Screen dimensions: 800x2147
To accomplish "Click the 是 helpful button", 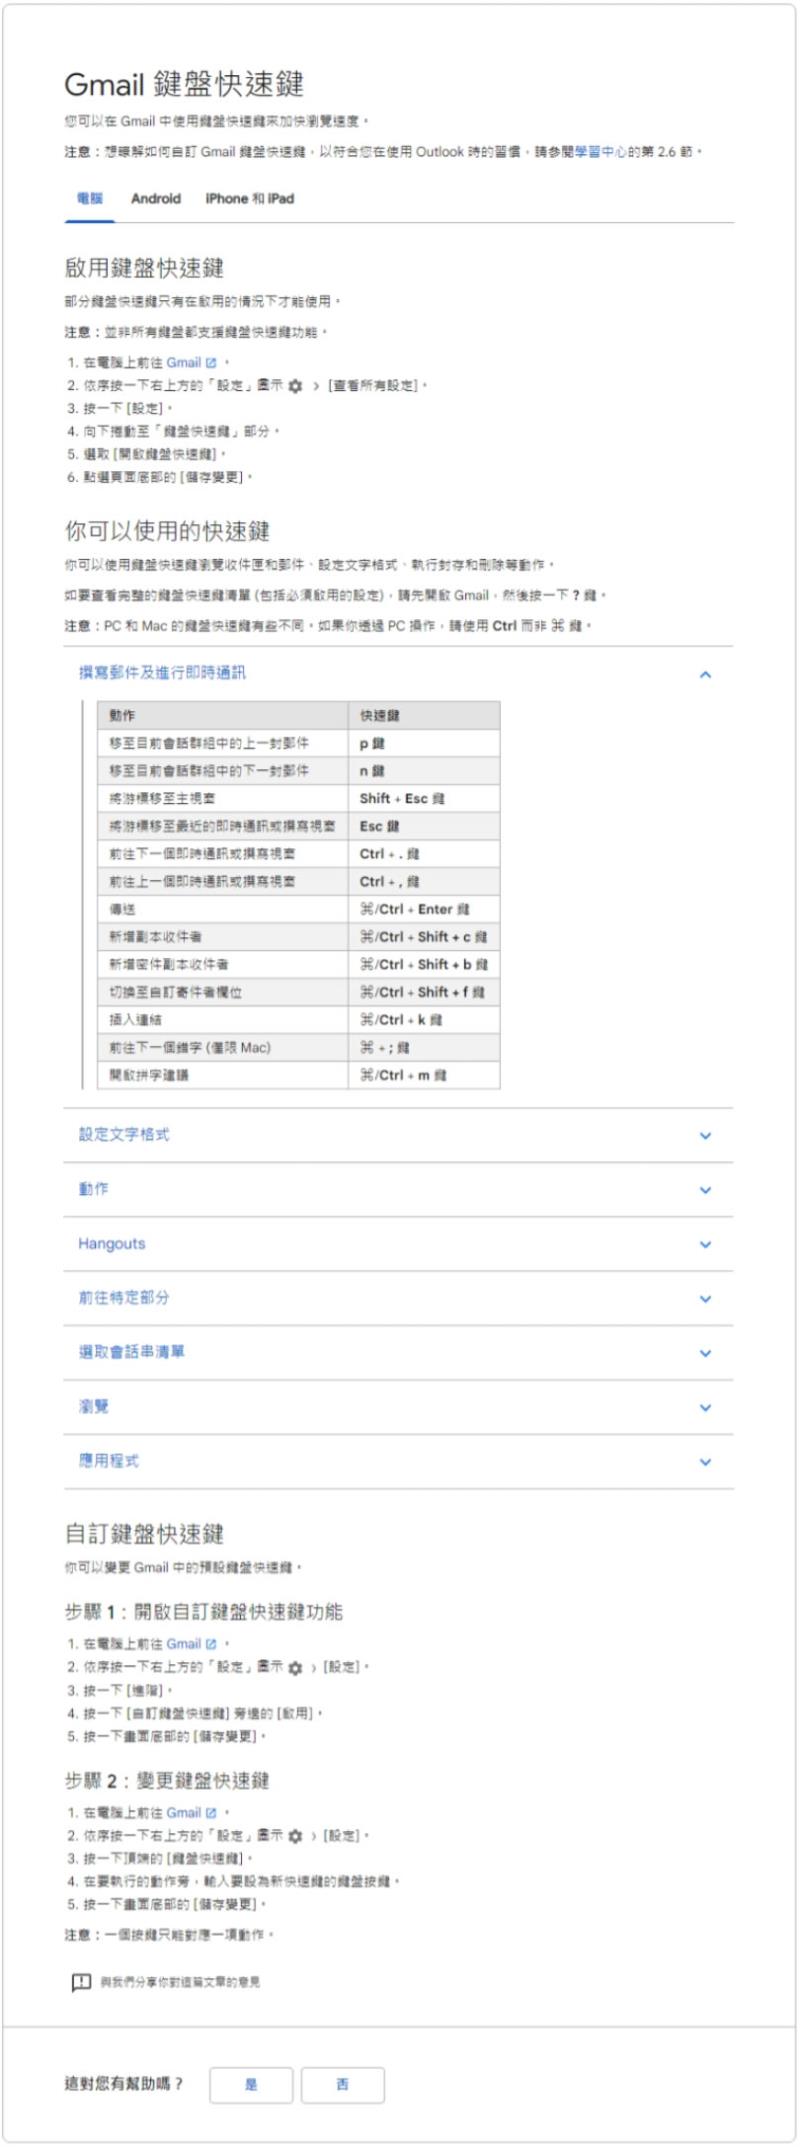I will 251,2085.
